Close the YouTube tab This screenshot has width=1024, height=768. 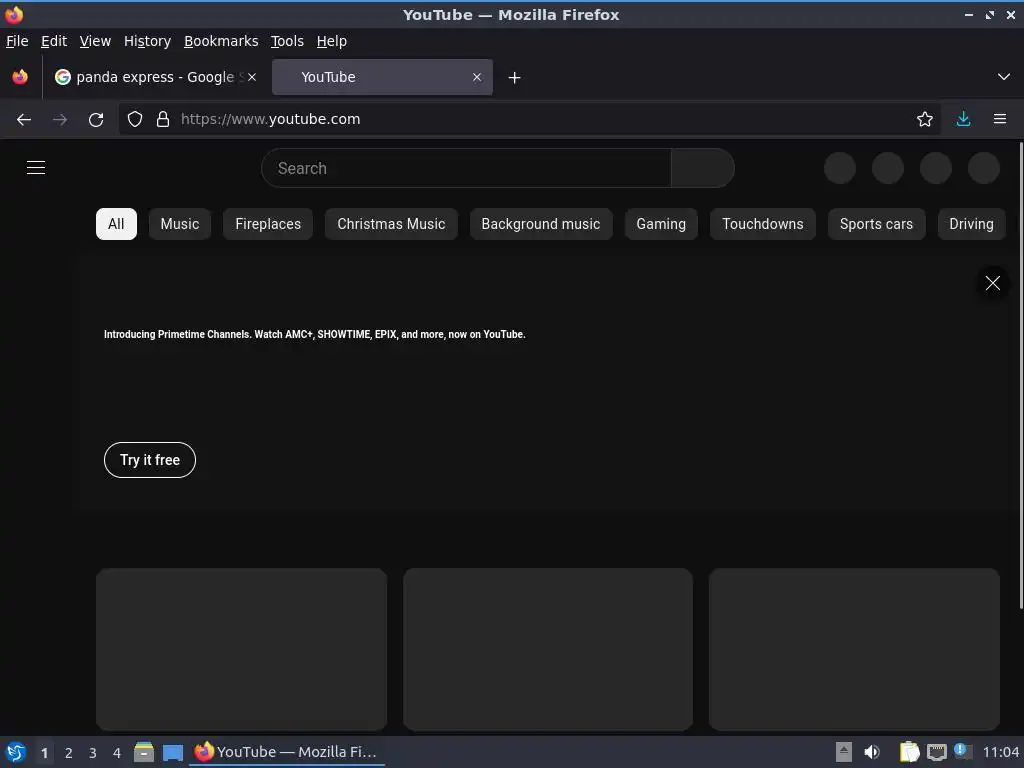coord(477,77)
